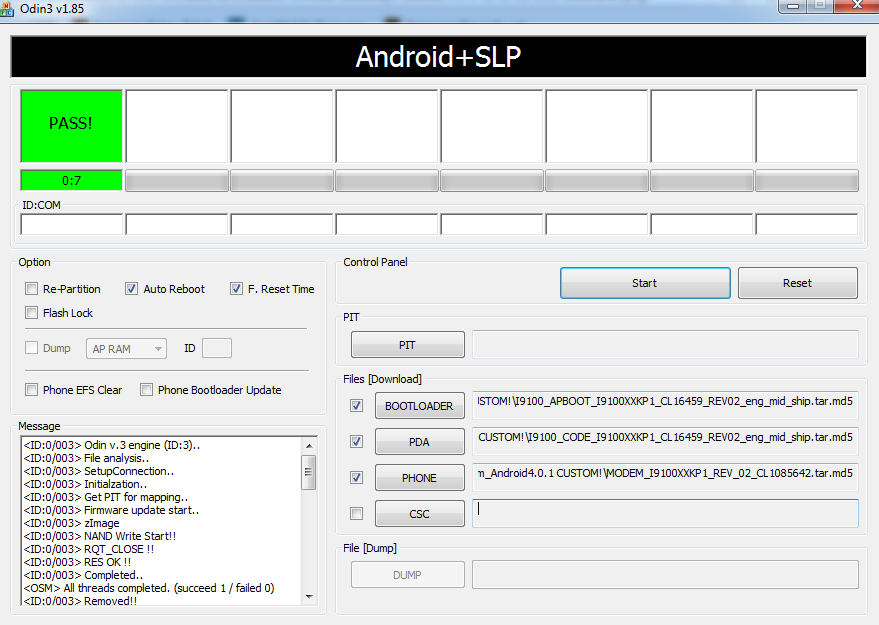Uncheck the PHONE file checkbox
Screen dimensions: 879x625
click(x=357, y=478)
